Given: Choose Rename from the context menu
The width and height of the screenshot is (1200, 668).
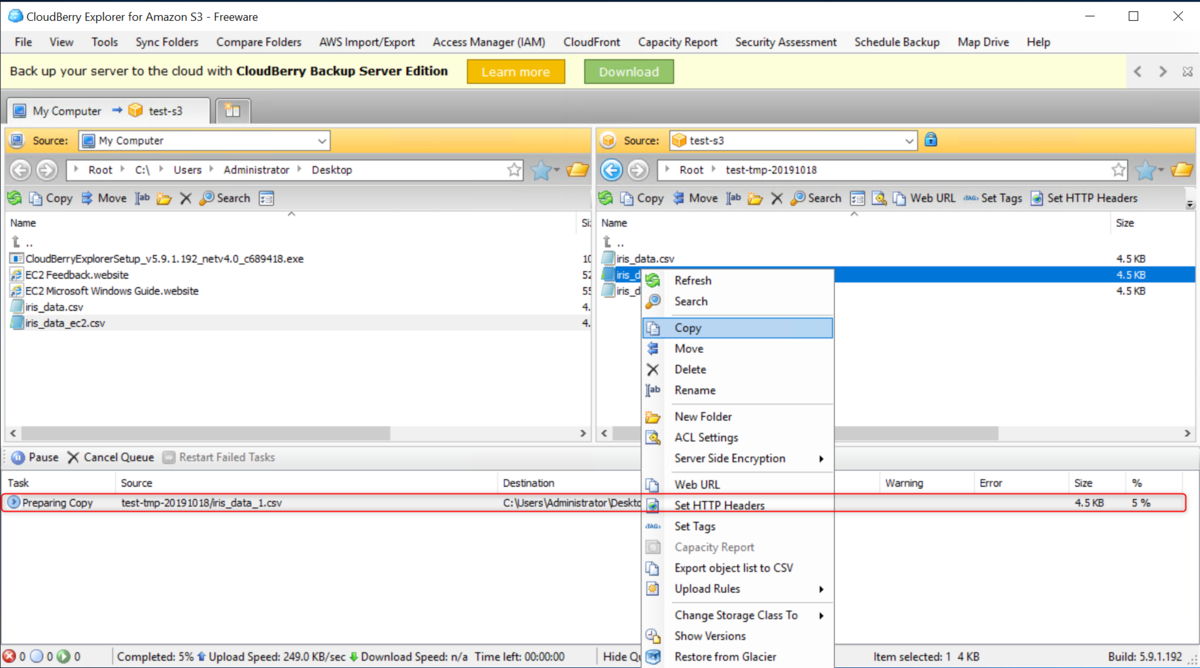Looking at the screenshot, I should point(737,390).
